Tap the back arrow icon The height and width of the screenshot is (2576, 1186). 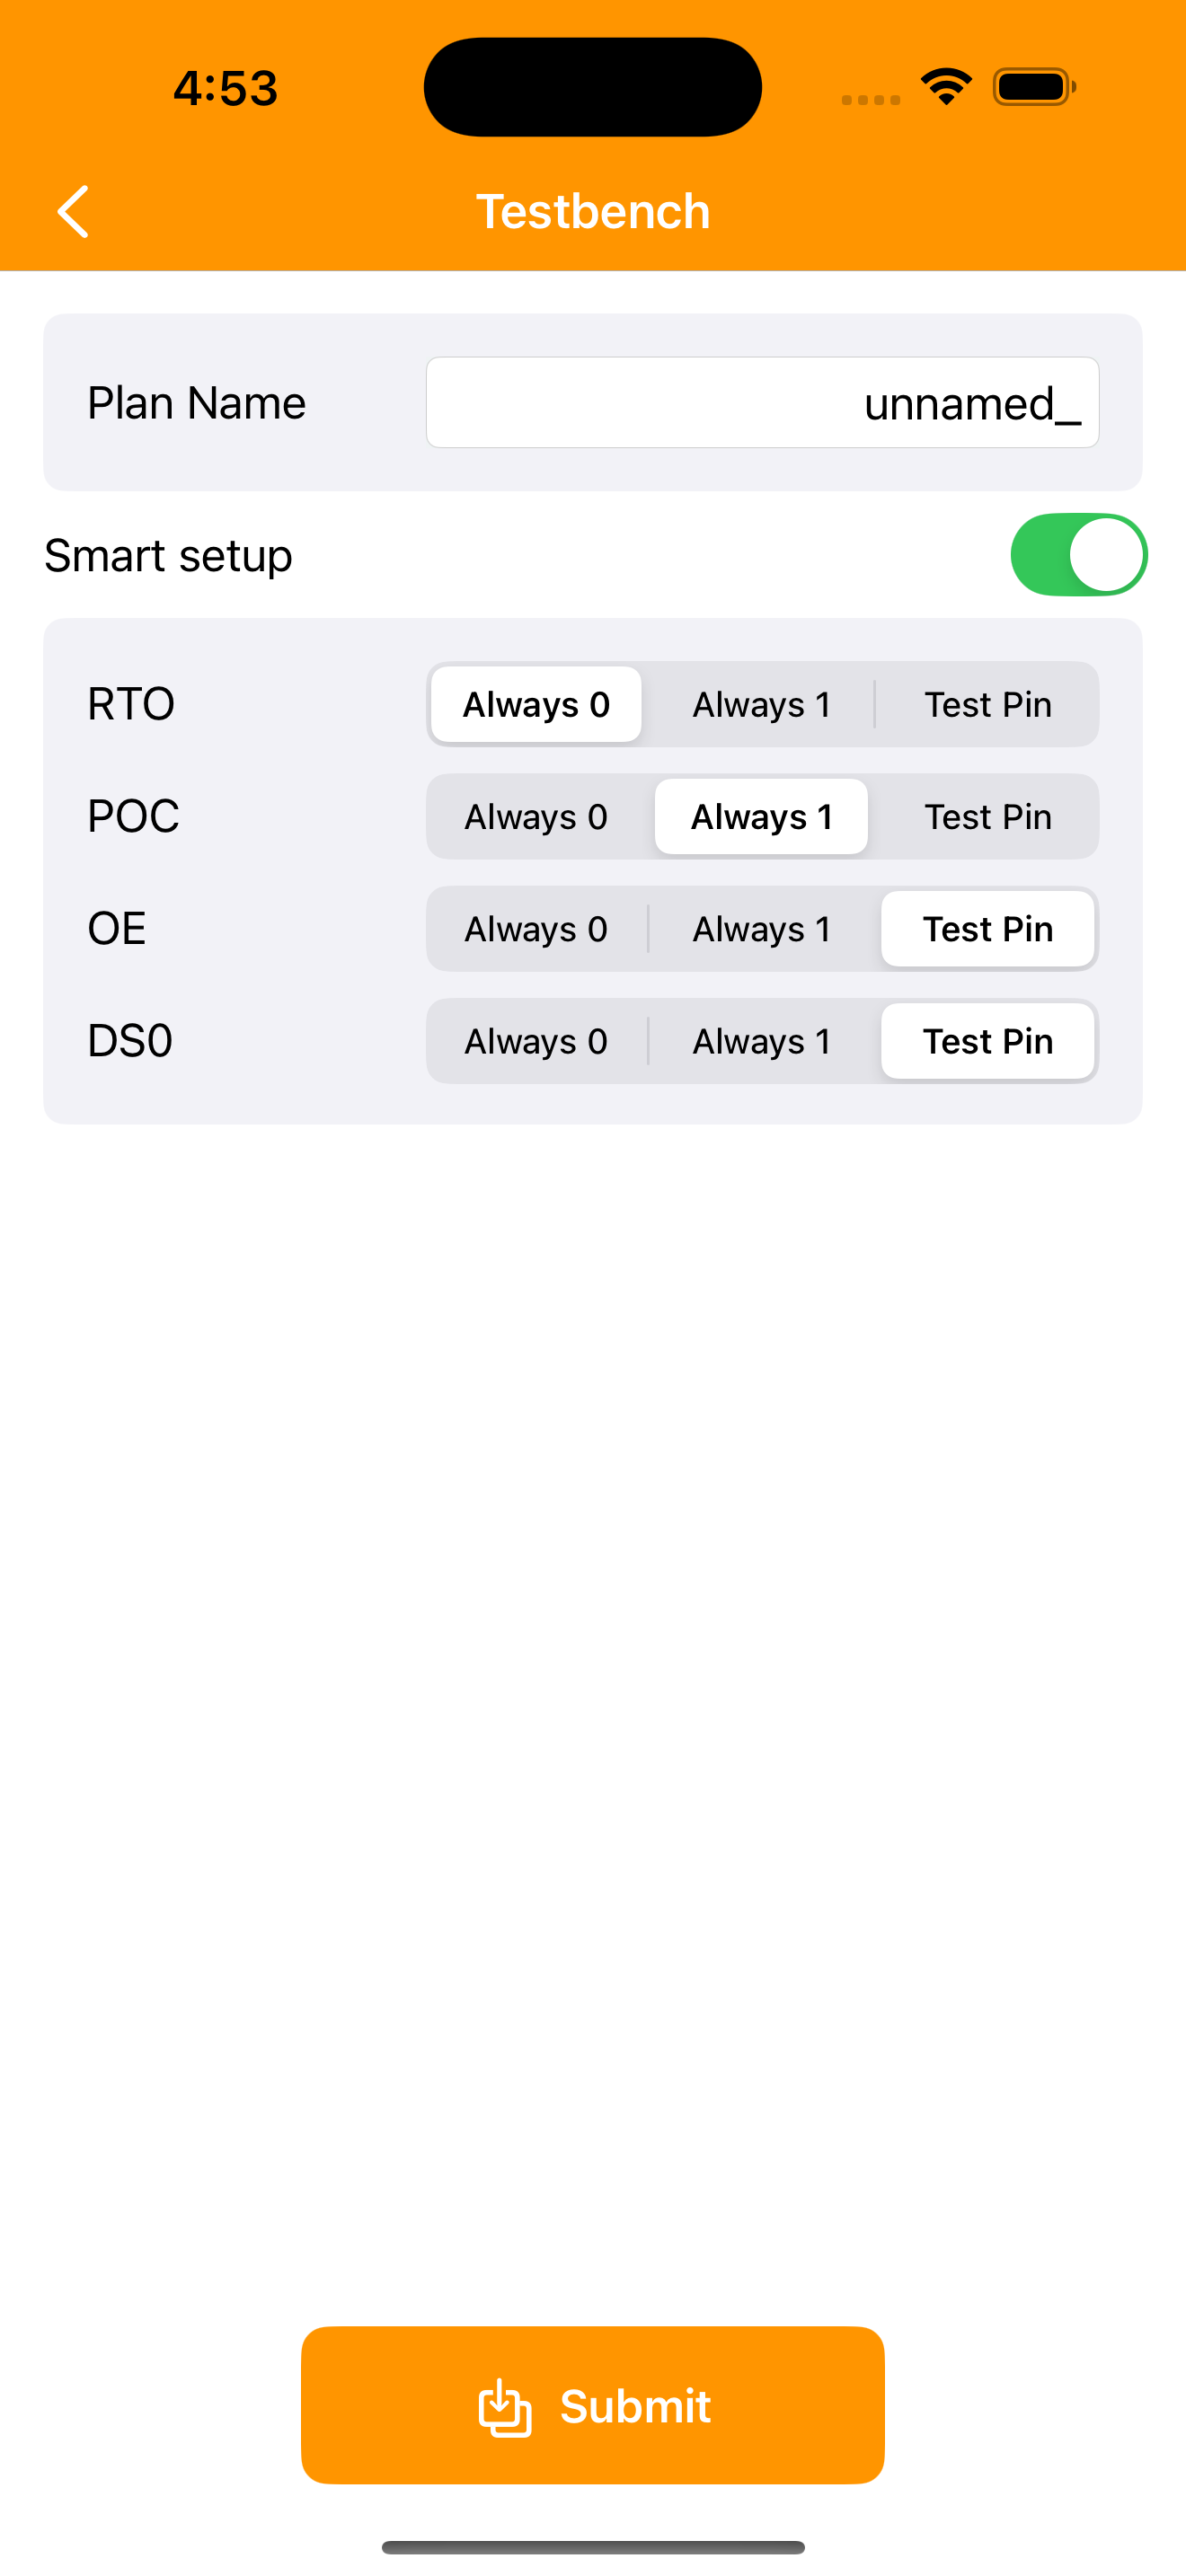coord(73,211)
